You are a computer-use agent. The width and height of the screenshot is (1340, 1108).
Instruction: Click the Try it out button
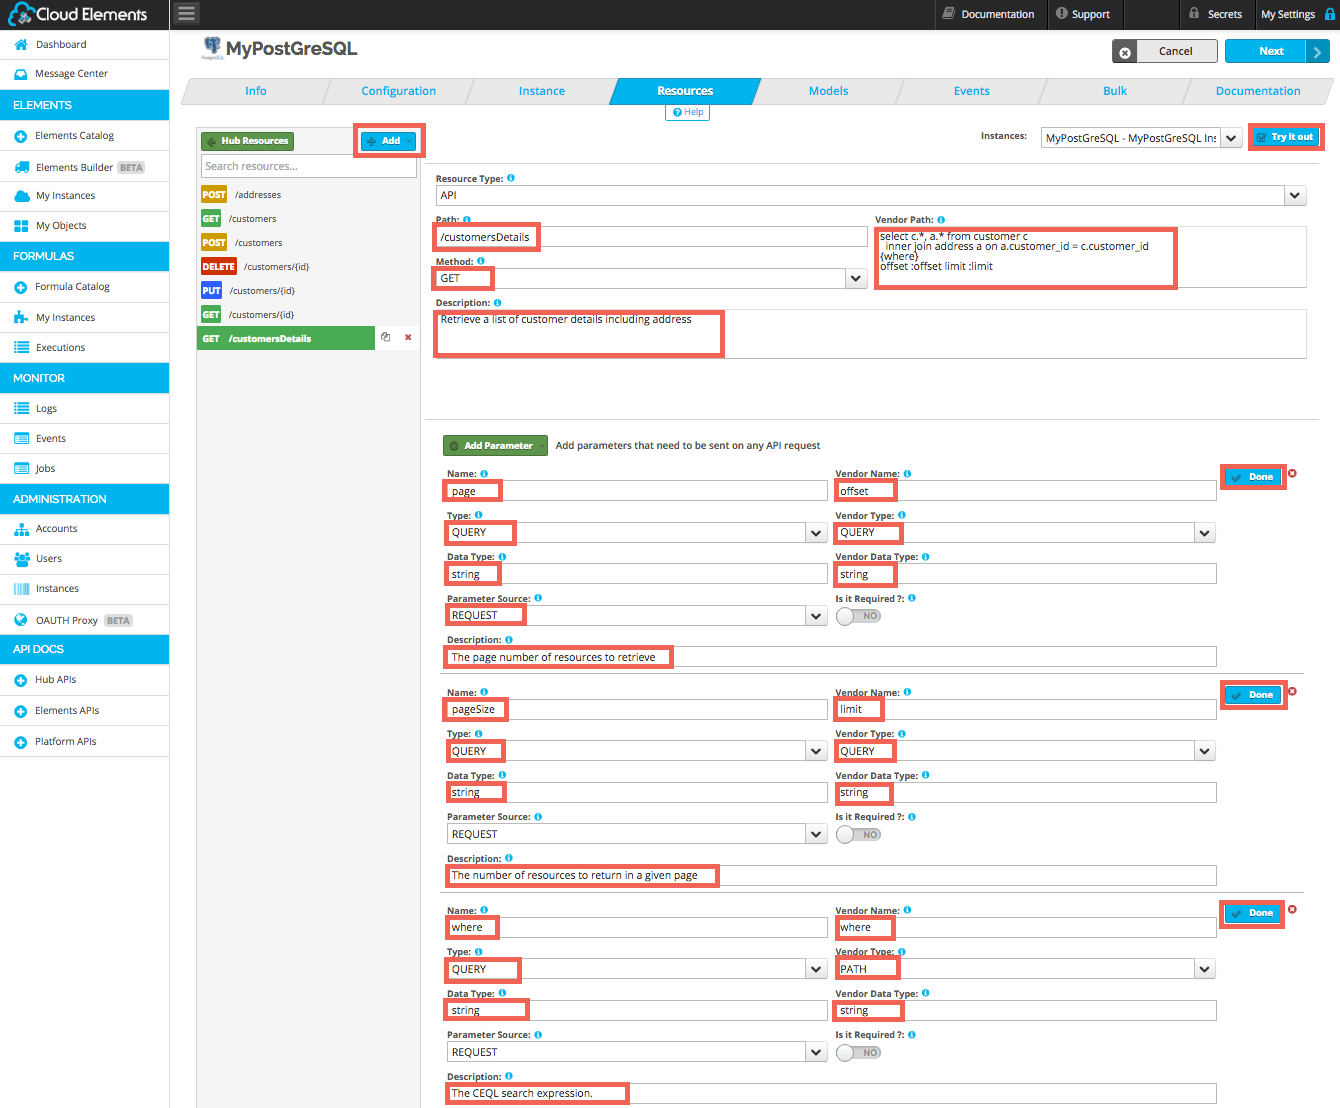pyautogui.click(x=1286, y=137)
